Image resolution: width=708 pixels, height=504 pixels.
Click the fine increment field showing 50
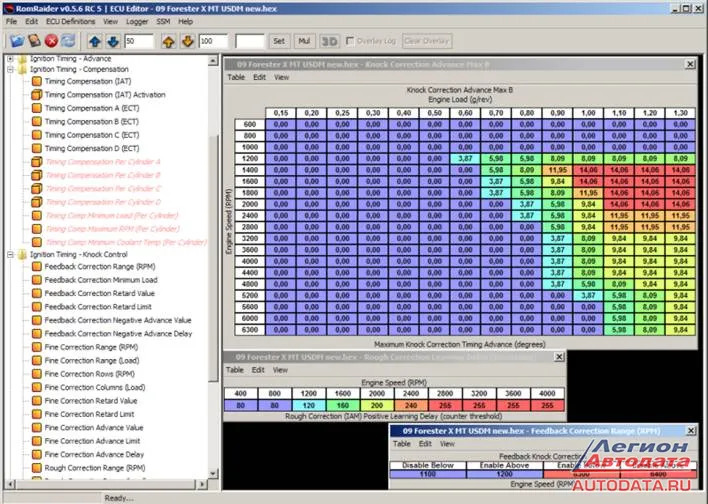139,41
